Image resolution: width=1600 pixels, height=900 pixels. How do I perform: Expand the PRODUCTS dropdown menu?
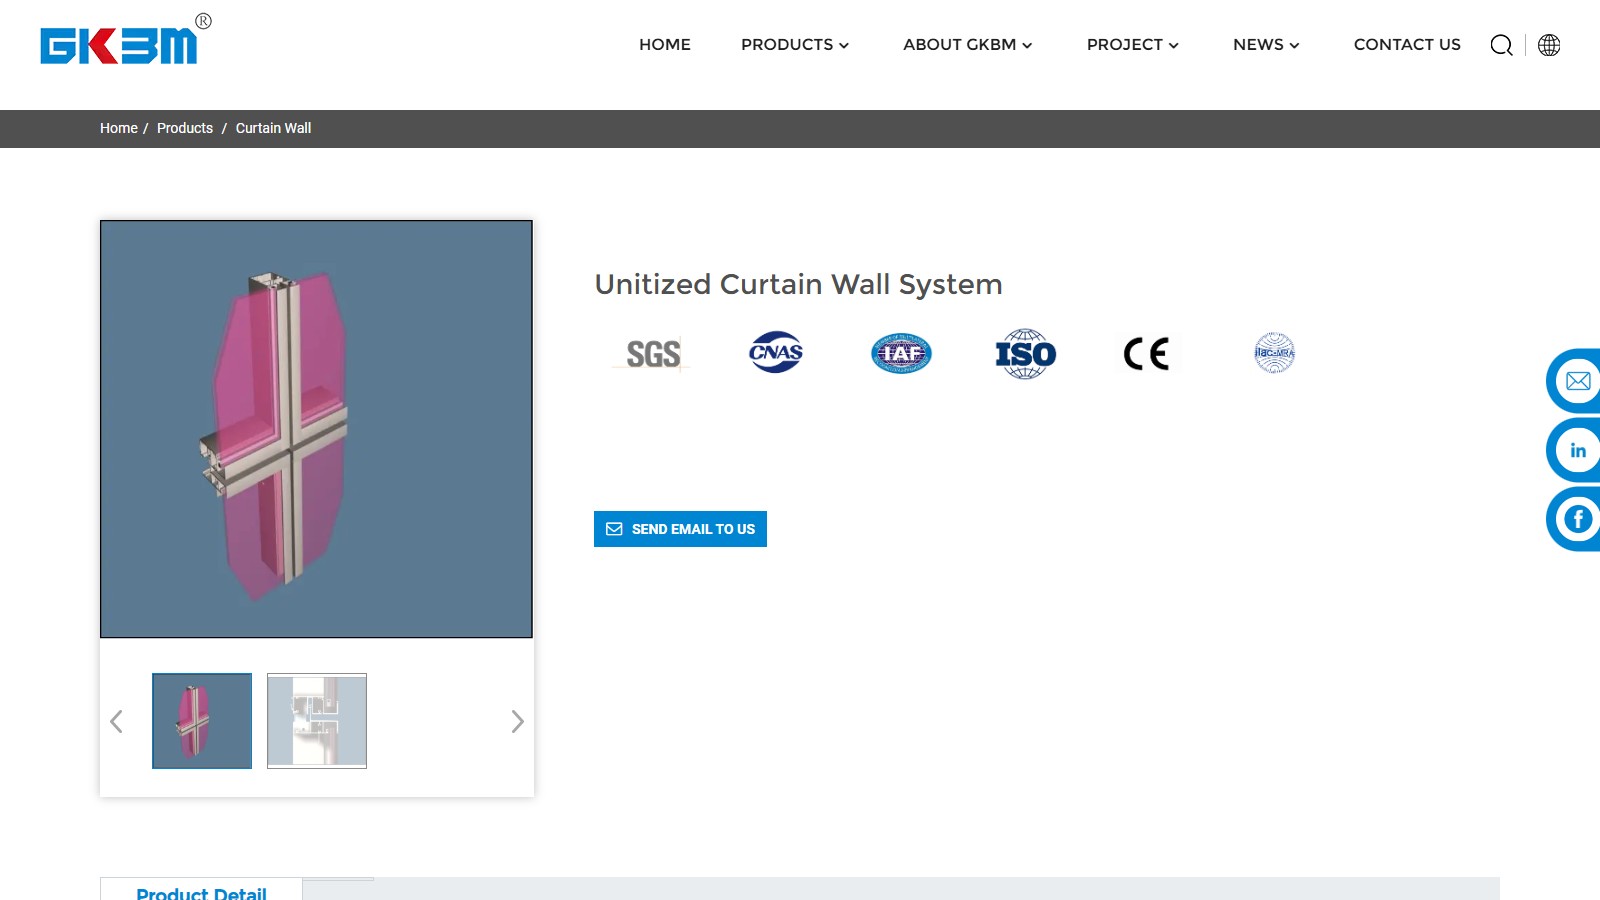coord(795,45)
